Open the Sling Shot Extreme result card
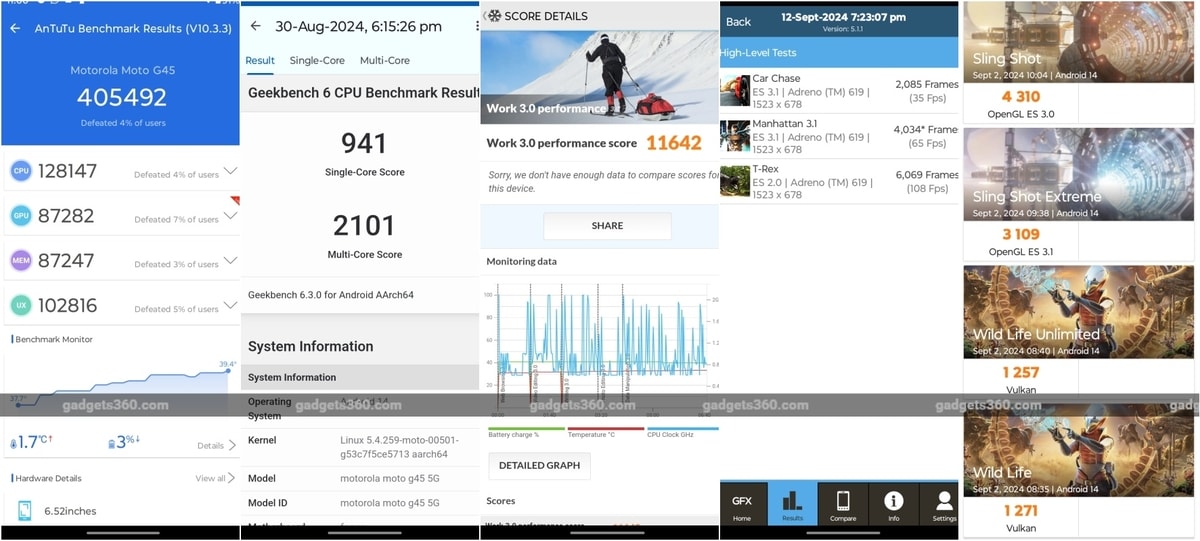 [x=1080, y=193]
